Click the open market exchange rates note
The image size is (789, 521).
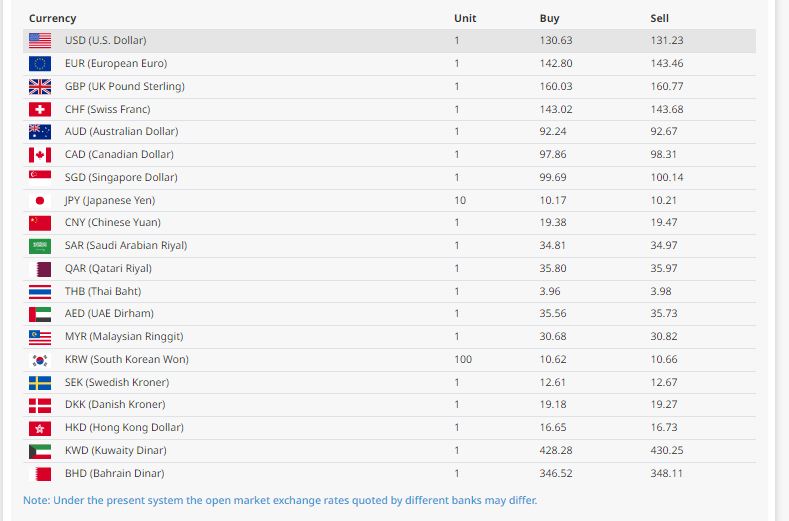[x=280, y=500]
